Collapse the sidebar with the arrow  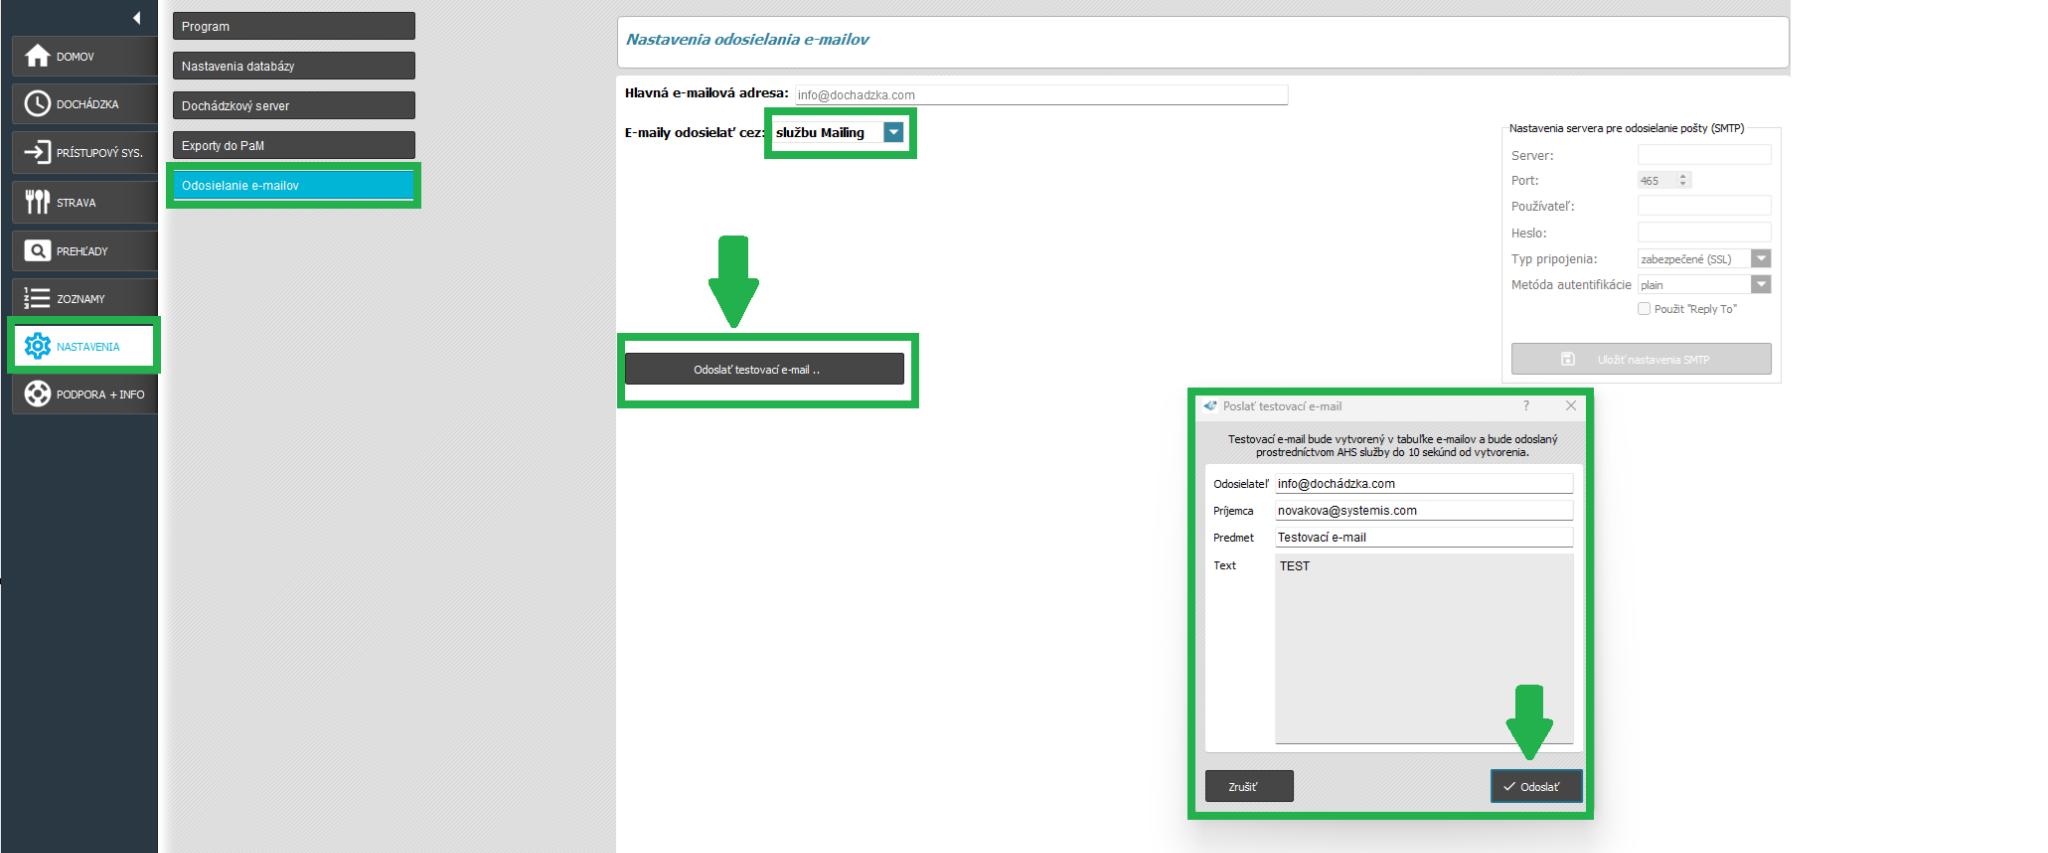pyautogui.click(x=136, y=18)
